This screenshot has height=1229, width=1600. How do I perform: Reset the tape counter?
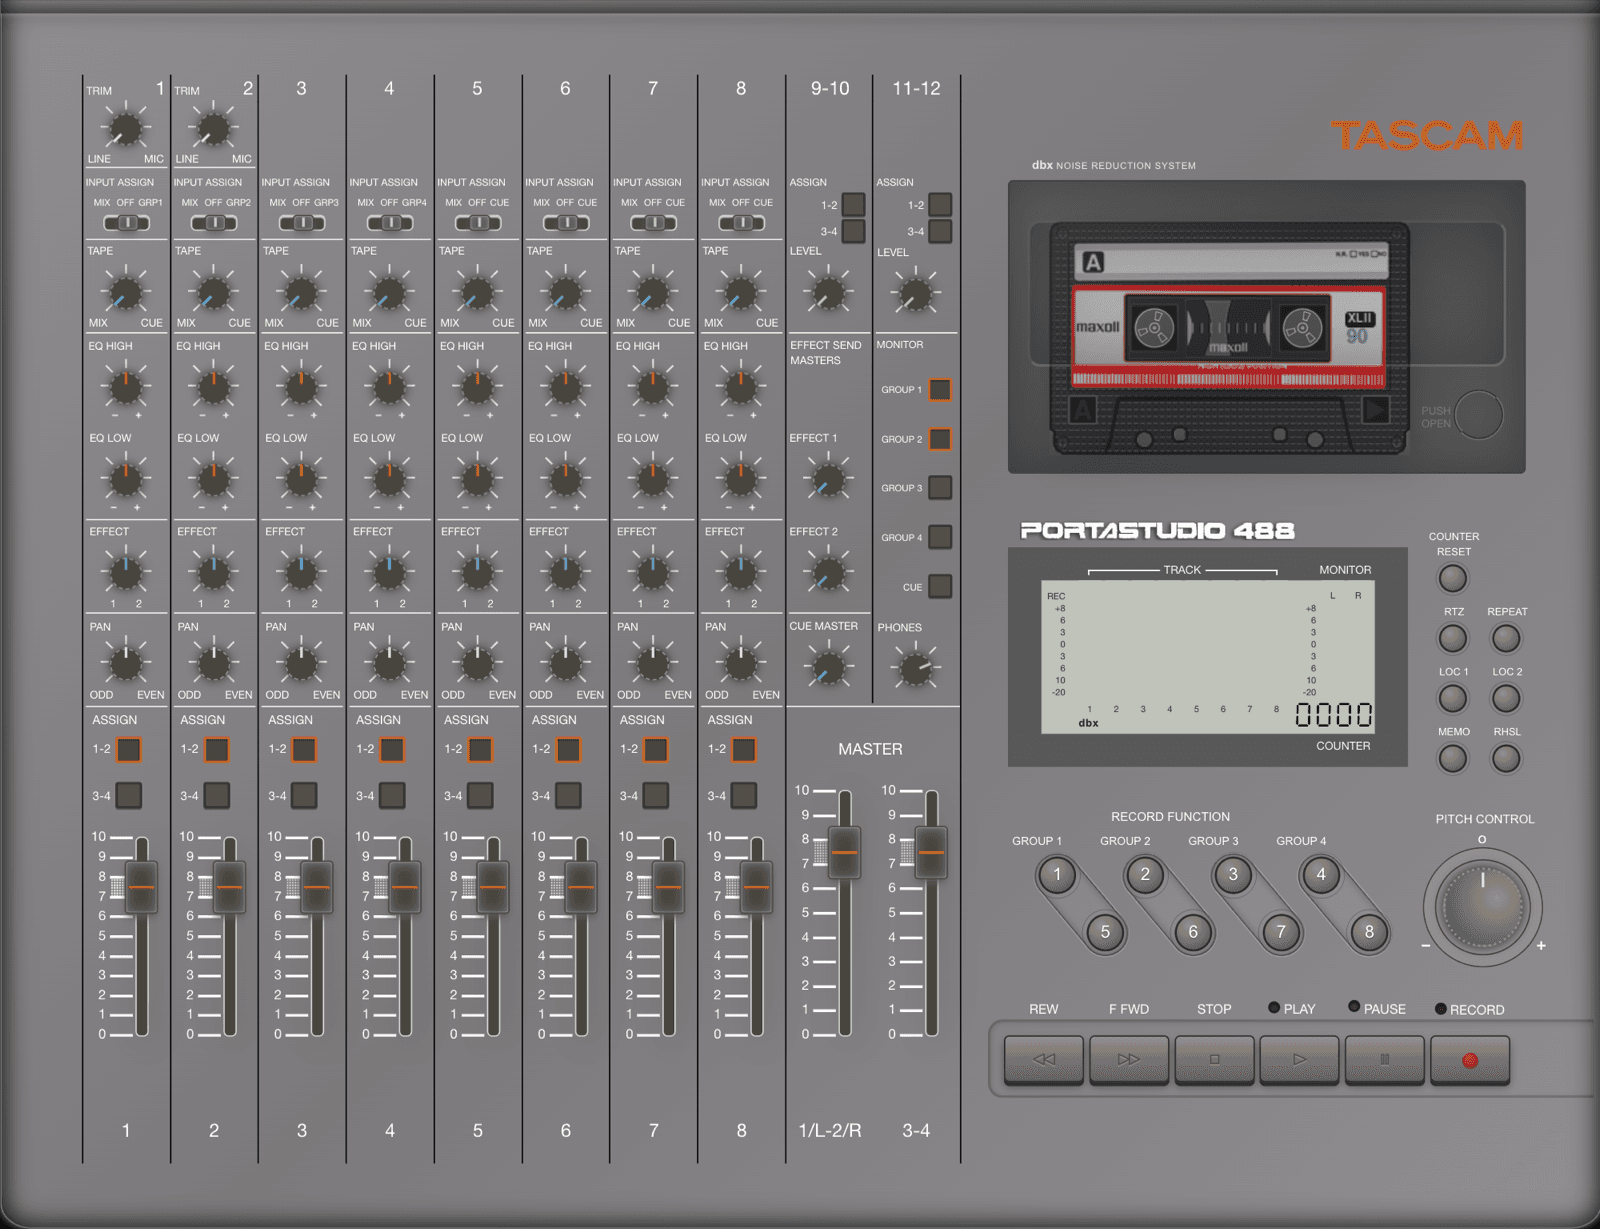pyautogui.click(x=1453, y=578)
